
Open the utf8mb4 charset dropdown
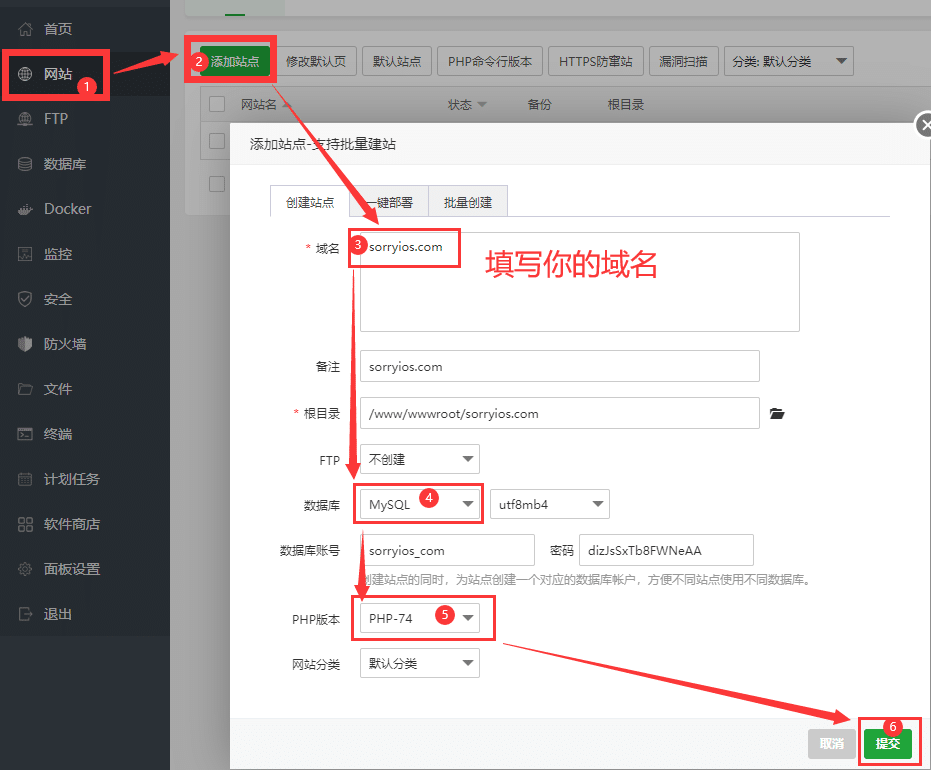(x=549, y=504)
